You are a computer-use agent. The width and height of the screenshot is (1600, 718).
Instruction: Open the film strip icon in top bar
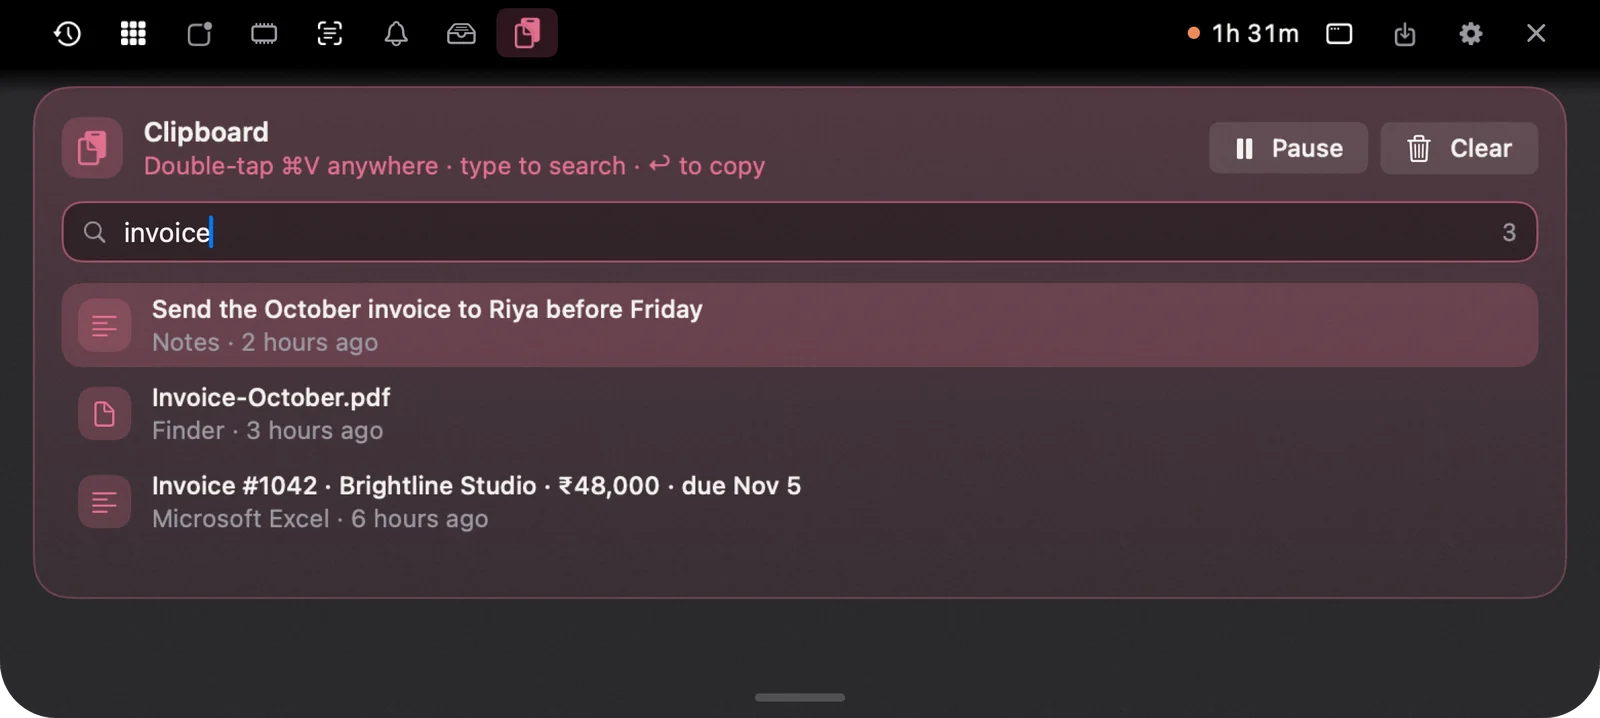(x=264, y=34)
